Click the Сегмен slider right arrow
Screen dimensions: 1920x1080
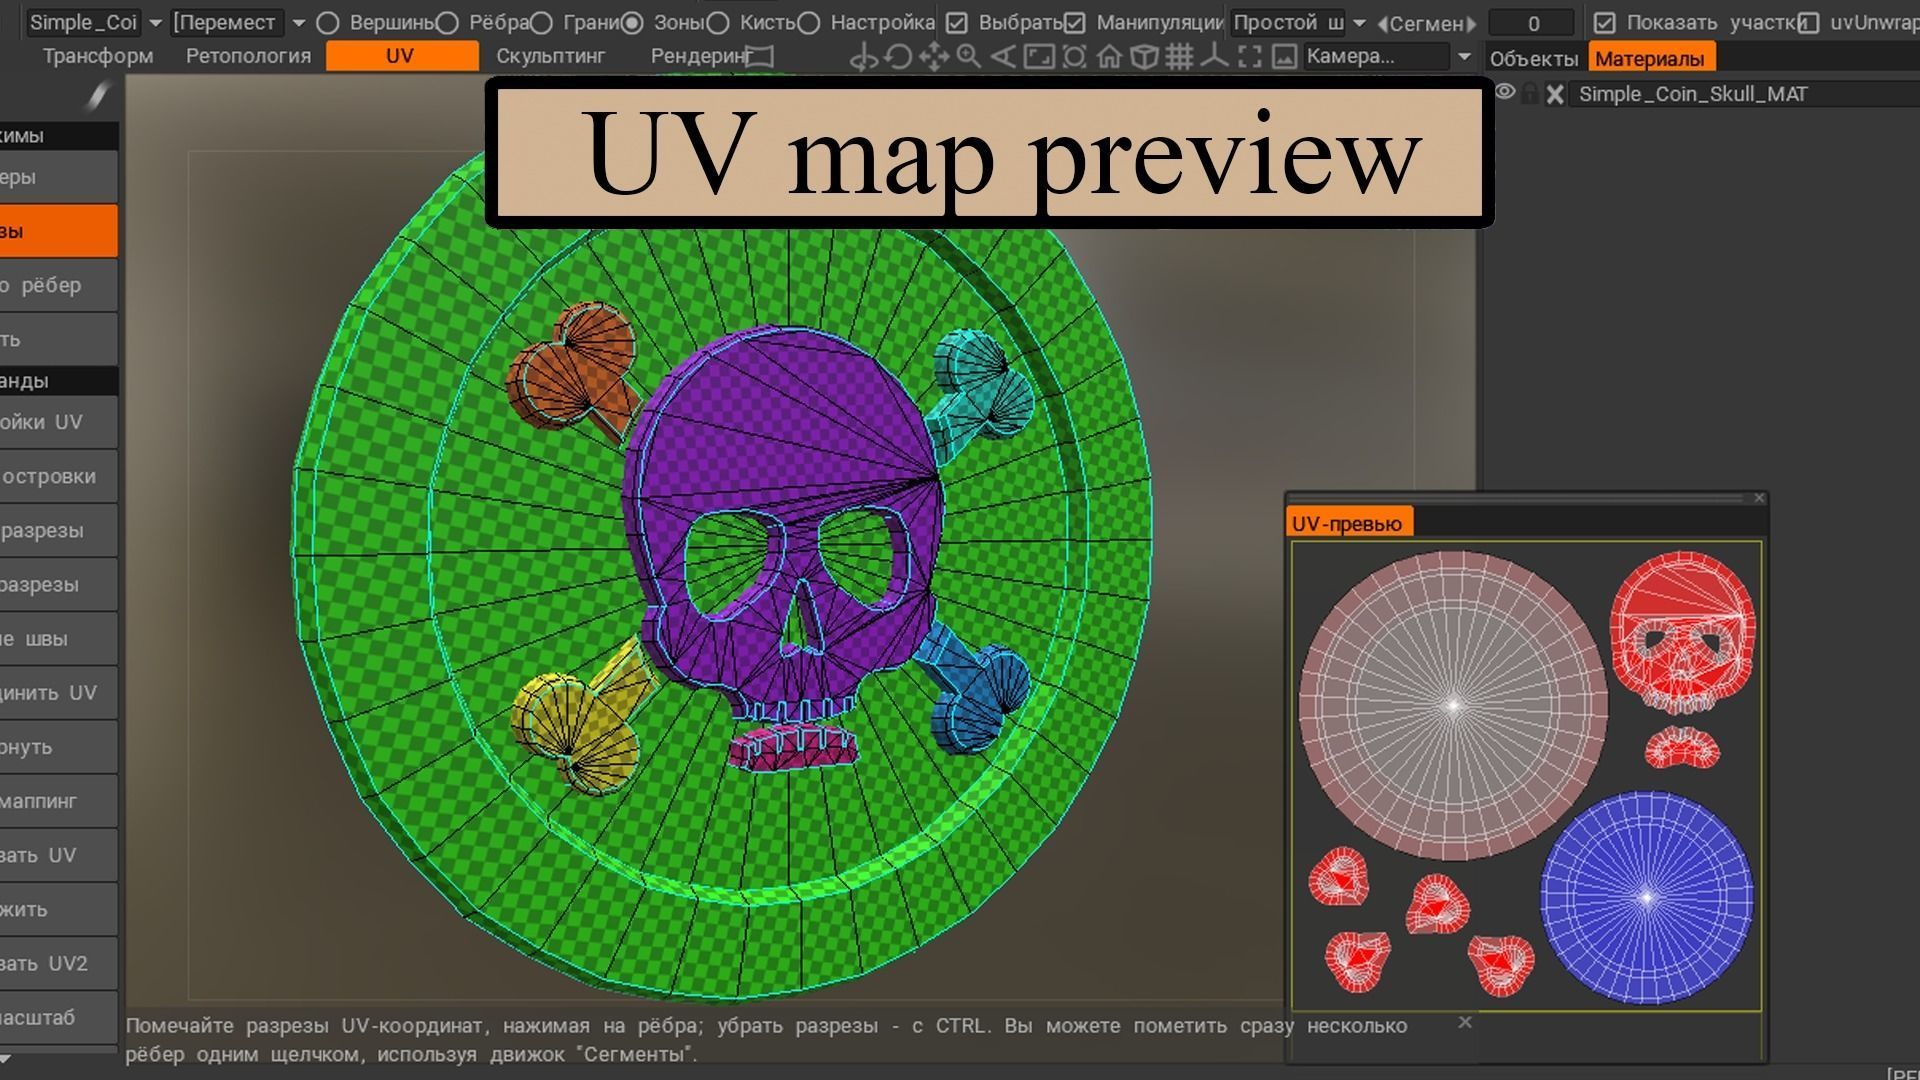[x=1470, y=23]
